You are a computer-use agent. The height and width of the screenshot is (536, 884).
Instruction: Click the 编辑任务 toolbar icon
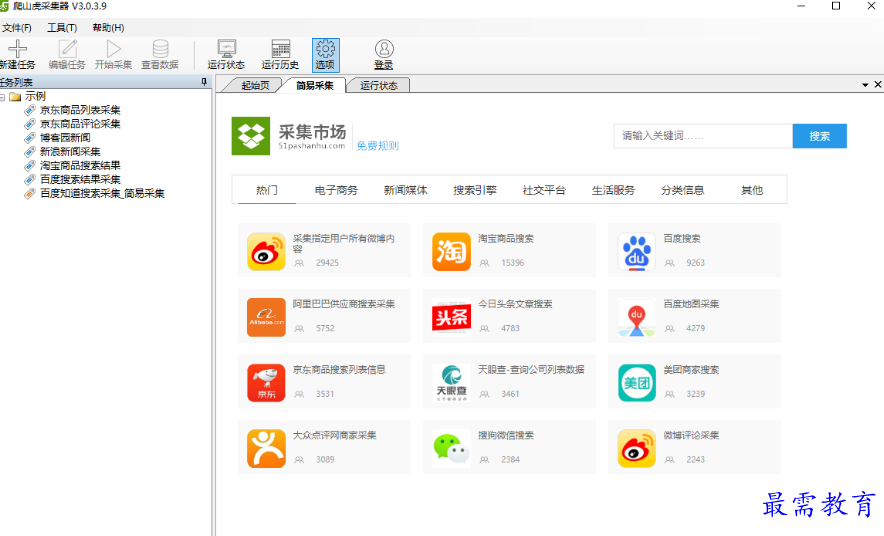[x=68, y=48]
